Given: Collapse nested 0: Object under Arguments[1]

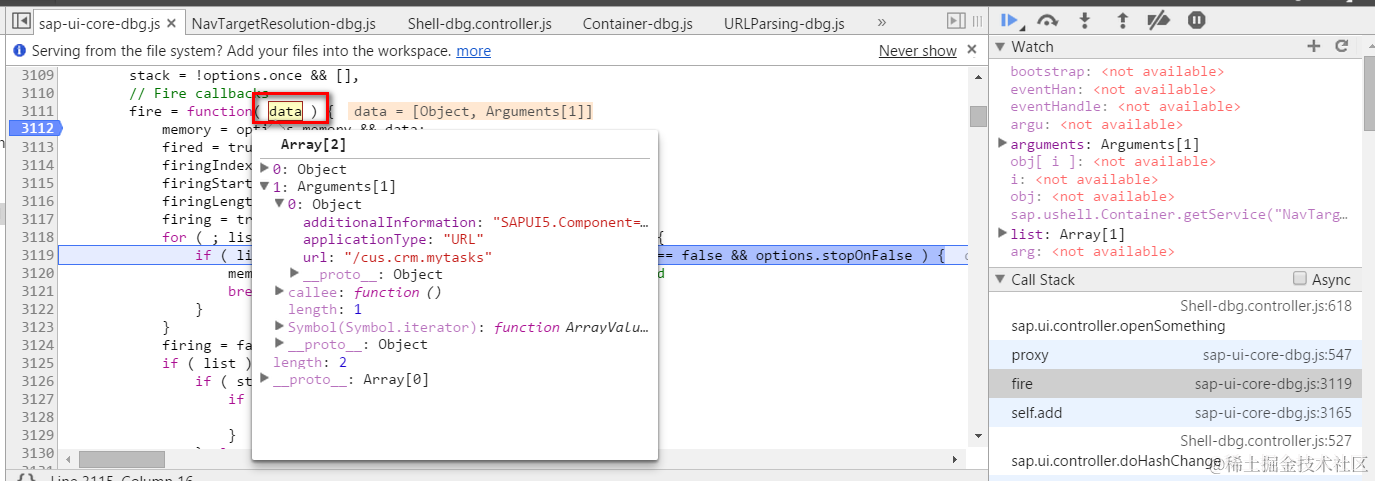Looking at the screenshot, I should 279,204.
